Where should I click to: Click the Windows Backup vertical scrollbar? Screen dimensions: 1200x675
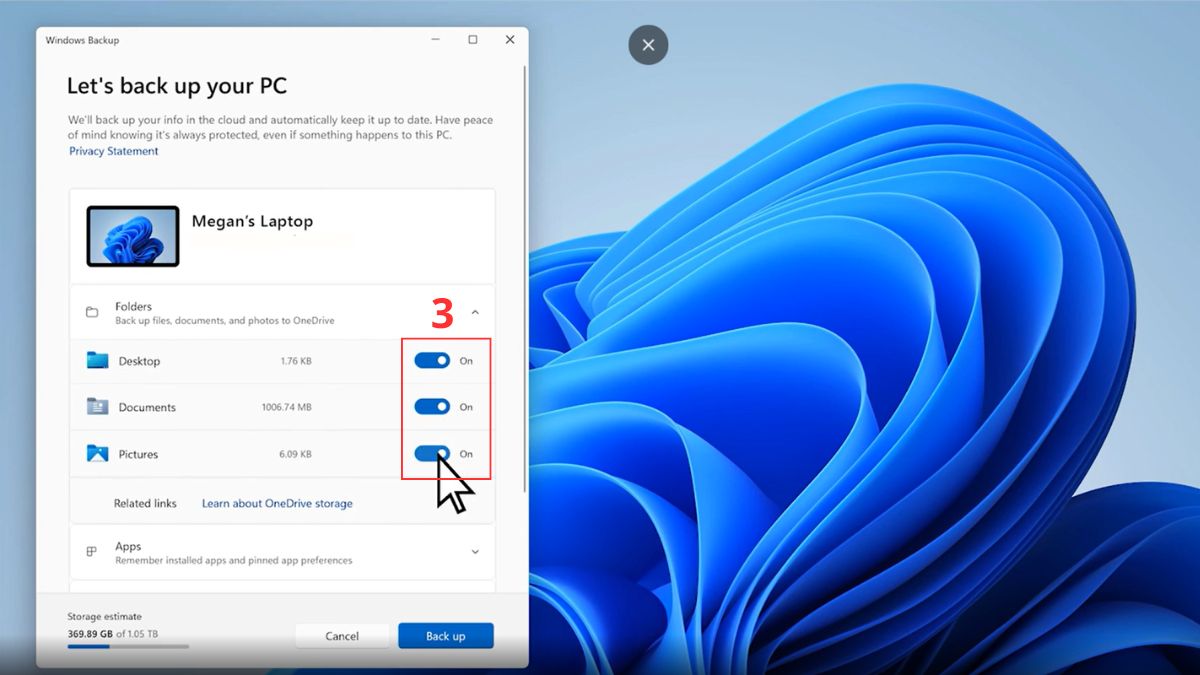(x=523, y=280)
